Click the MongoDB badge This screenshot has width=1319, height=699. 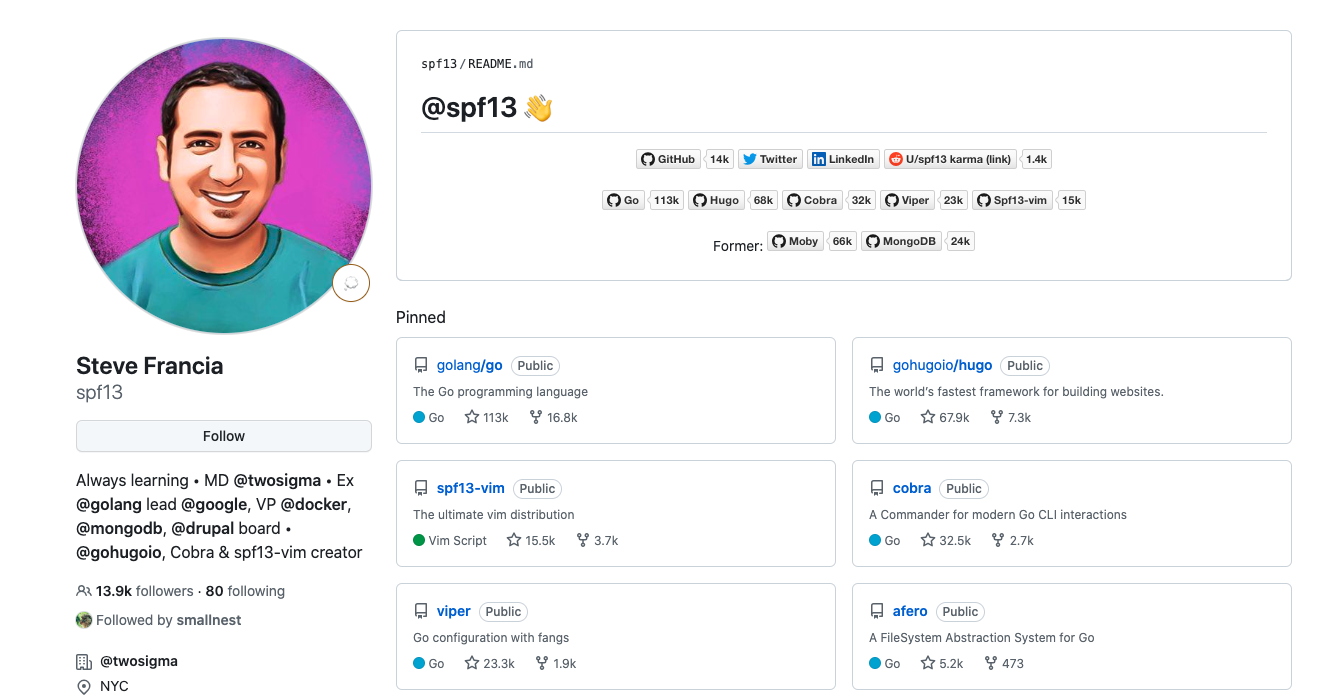click(x=901, y=241)
